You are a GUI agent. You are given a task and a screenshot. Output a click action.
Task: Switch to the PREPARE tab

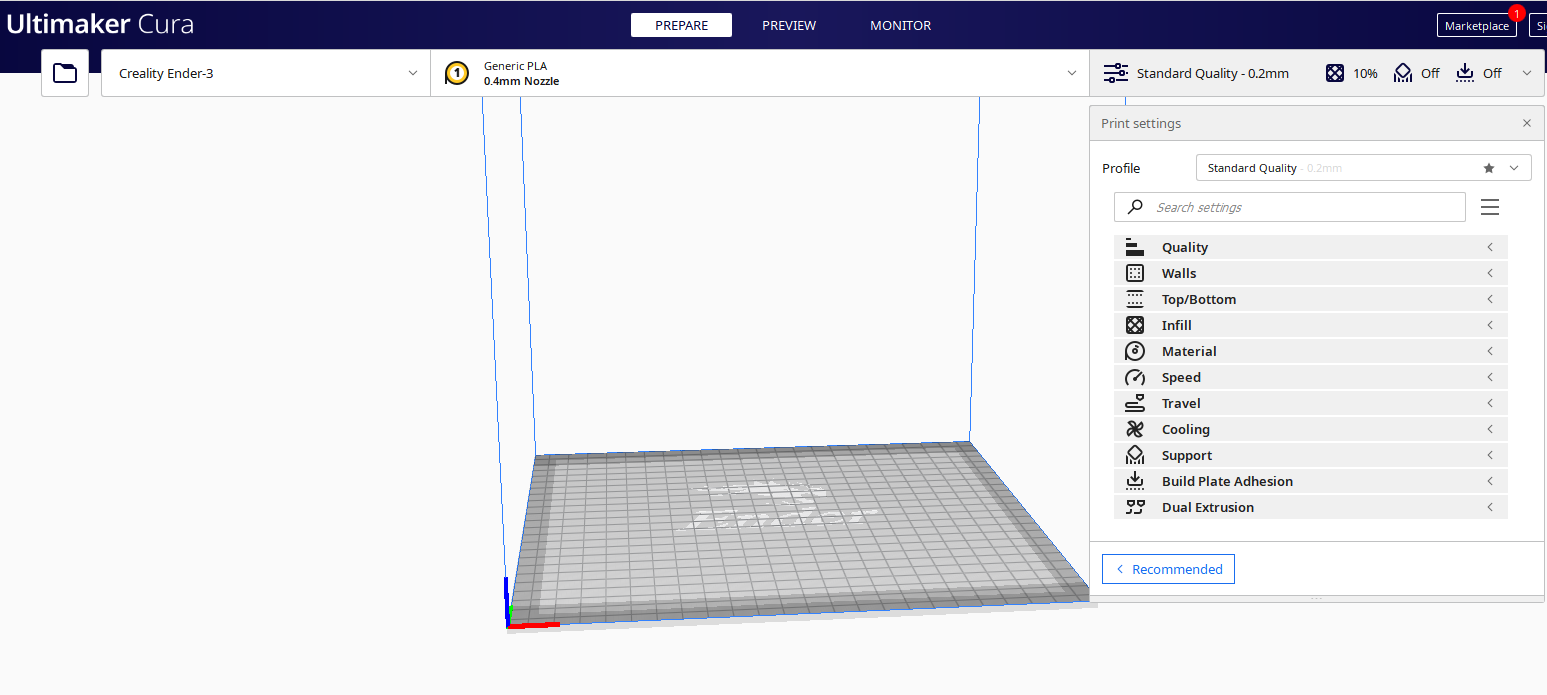pos(681,25)
